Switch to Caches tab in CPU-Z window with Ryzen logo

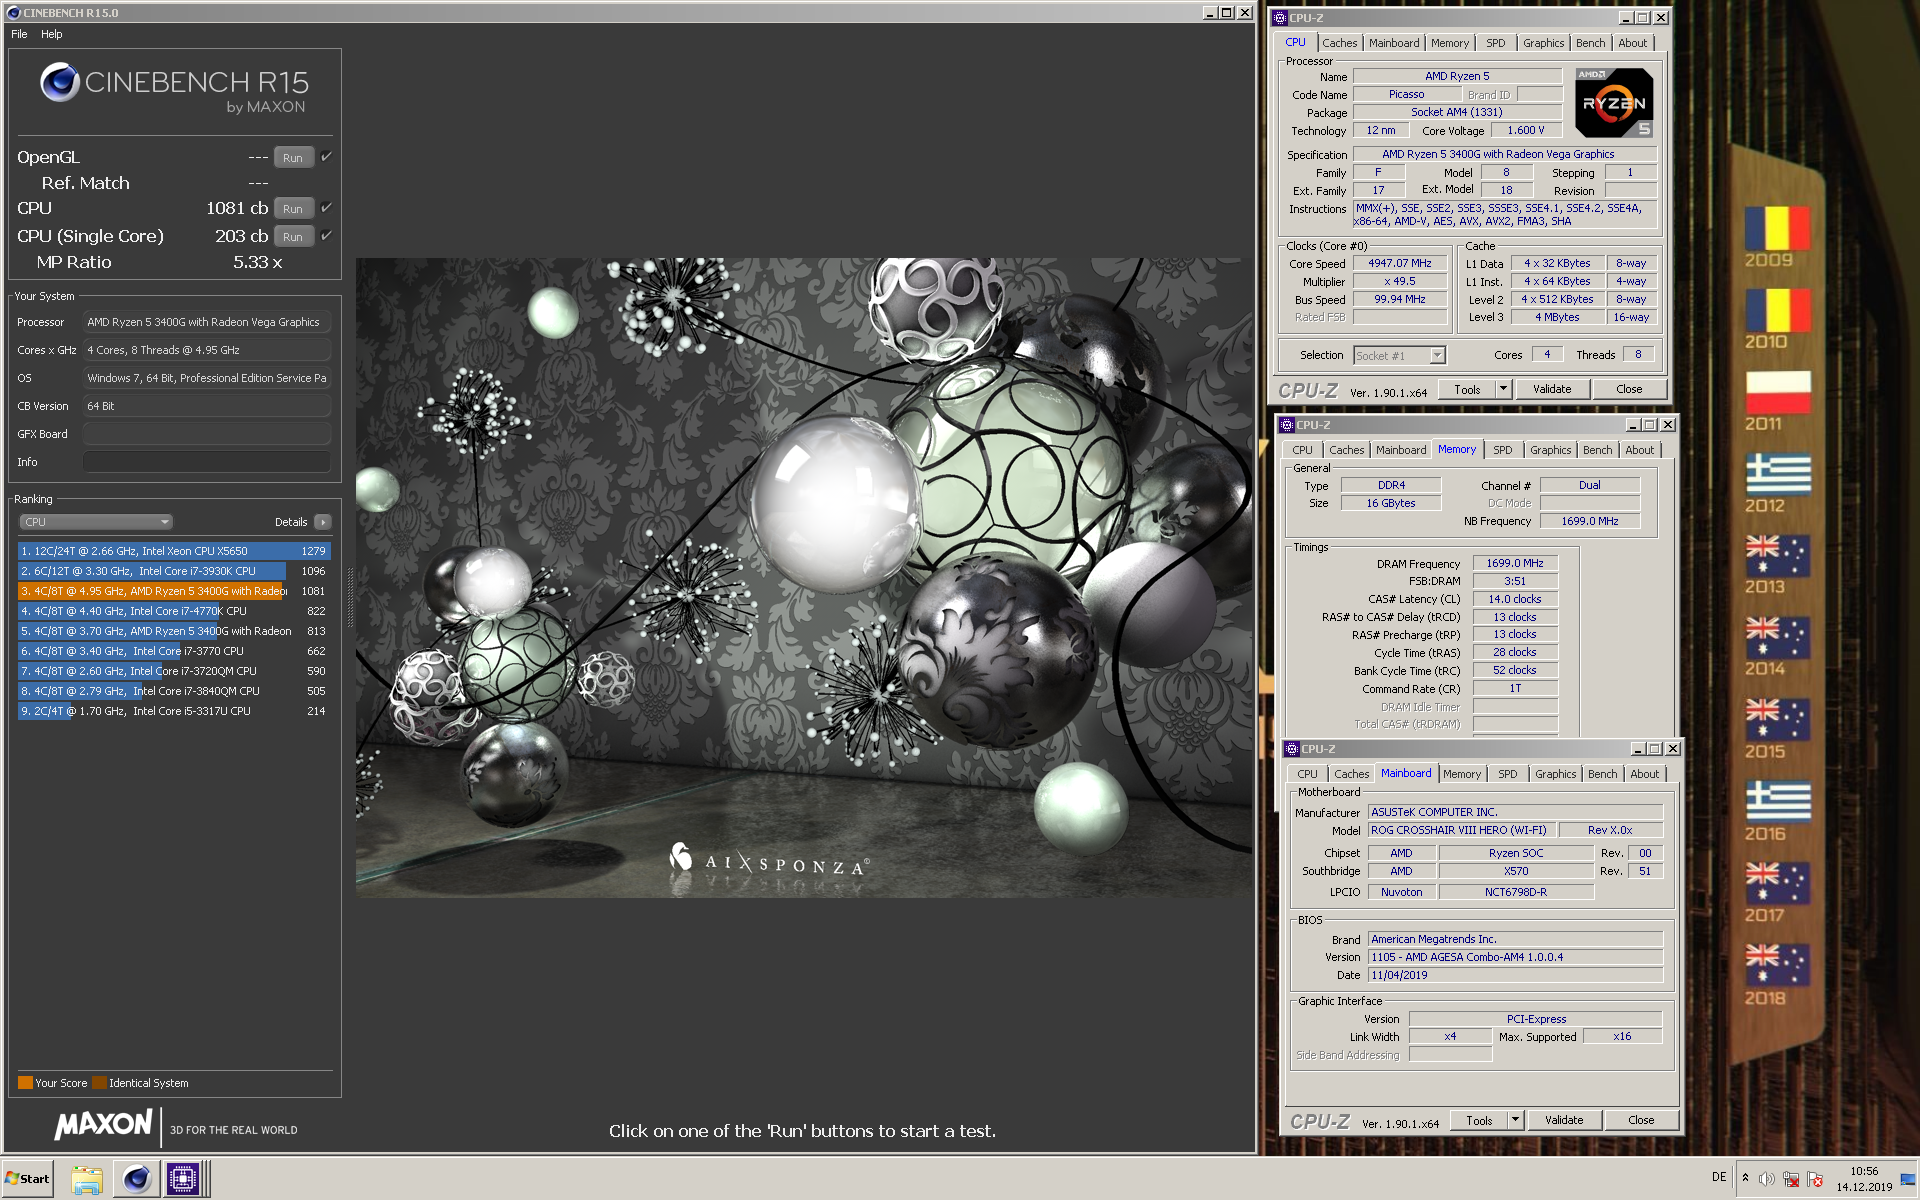pos(1339,43)
